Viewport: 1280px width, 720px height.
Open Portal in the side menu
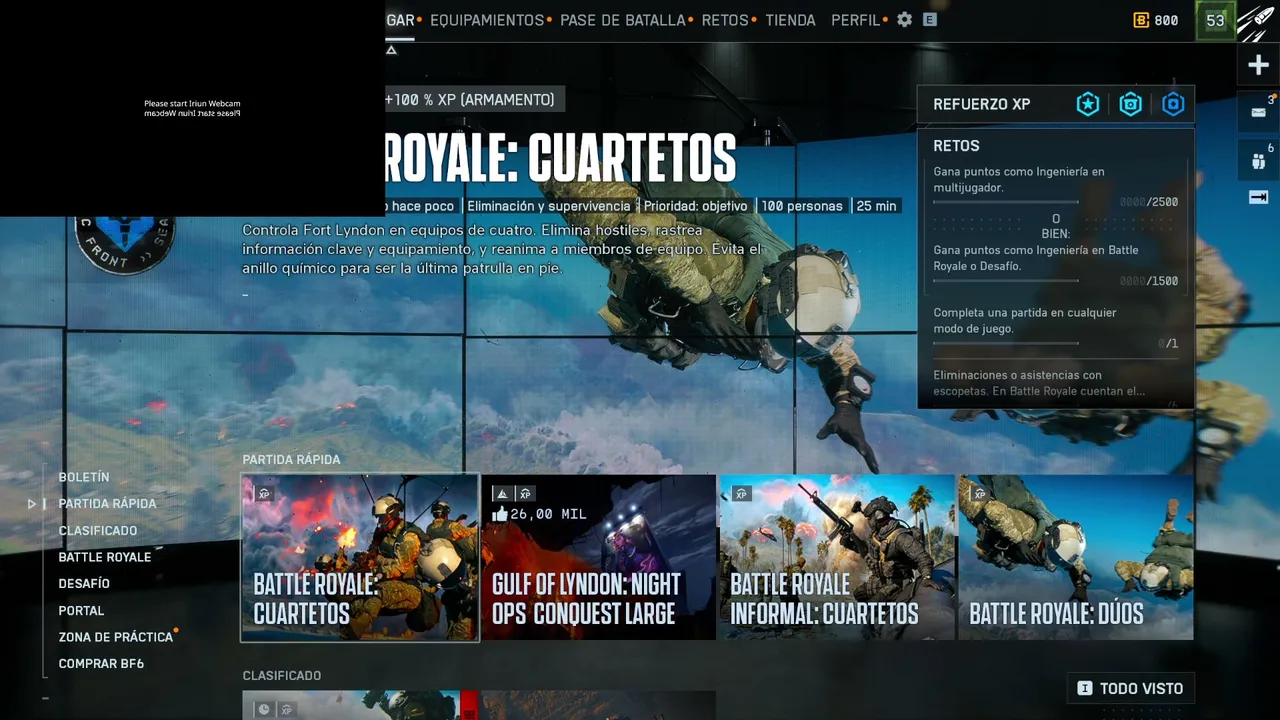click(x=81, y=610)
